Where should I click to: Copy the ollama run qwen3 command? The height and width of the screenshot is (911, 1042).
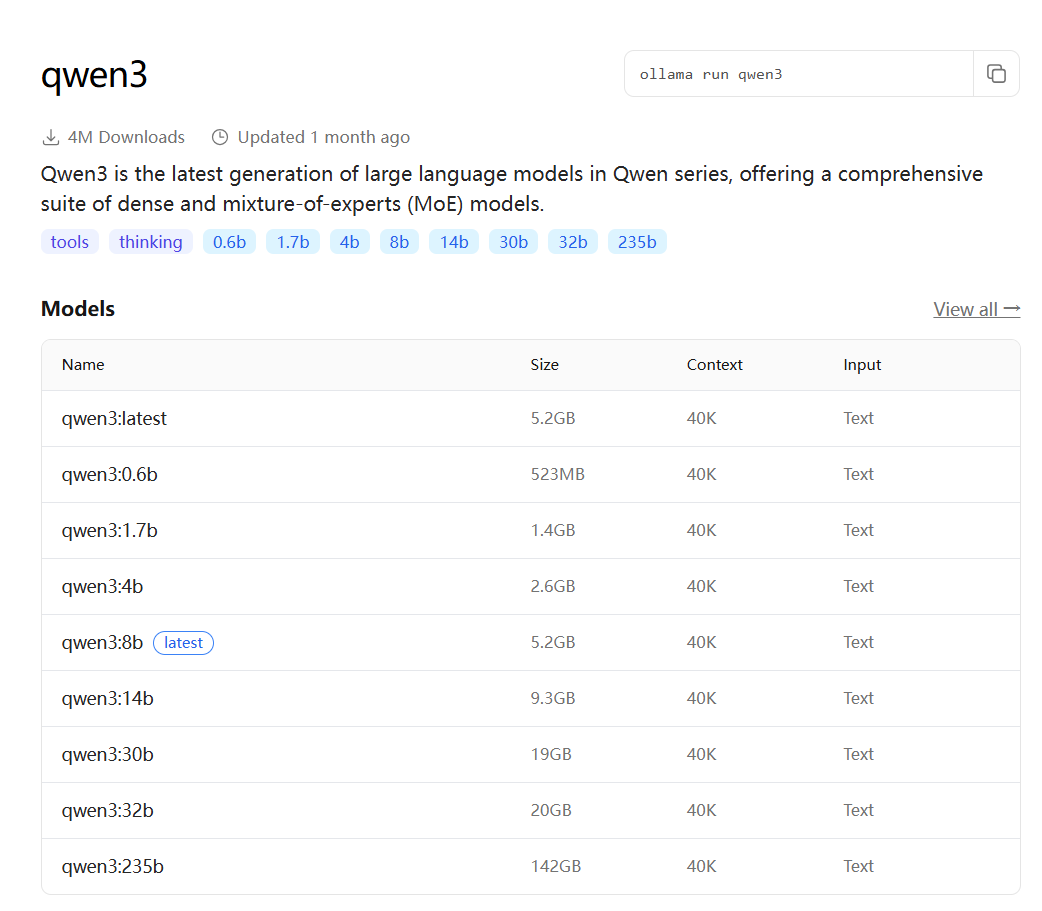tap(995, 74)
